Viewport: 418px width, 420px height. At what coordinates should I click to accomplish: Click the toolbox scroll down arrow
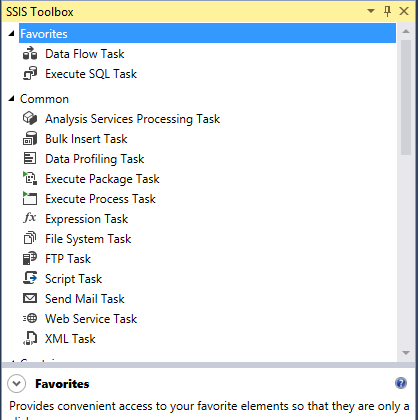tap(406, 353)
